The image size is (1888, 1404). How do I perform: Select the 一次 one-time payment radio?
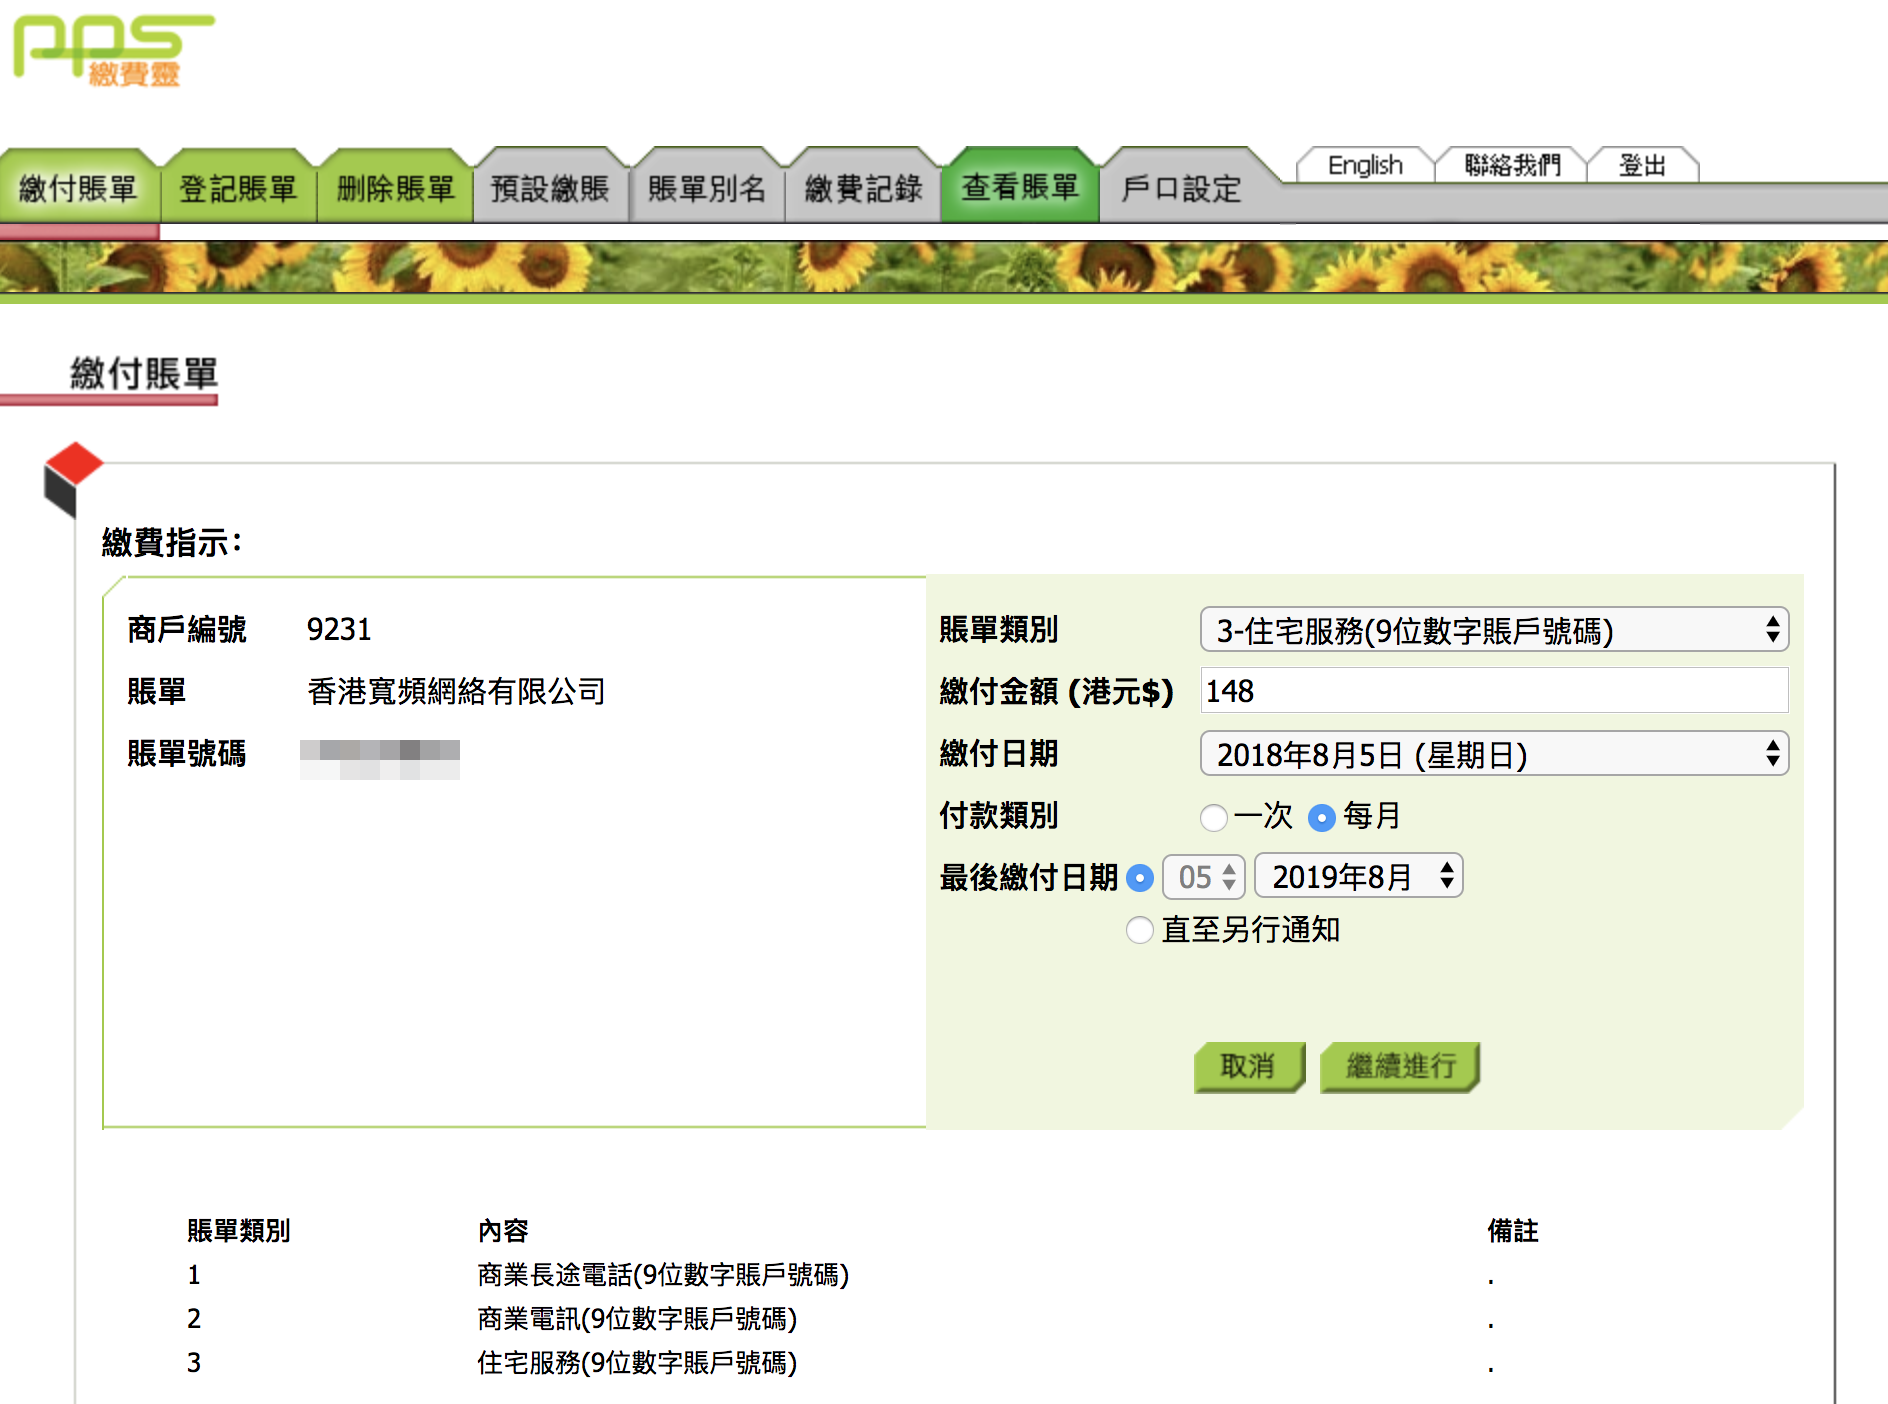[x=1214, y=817]
